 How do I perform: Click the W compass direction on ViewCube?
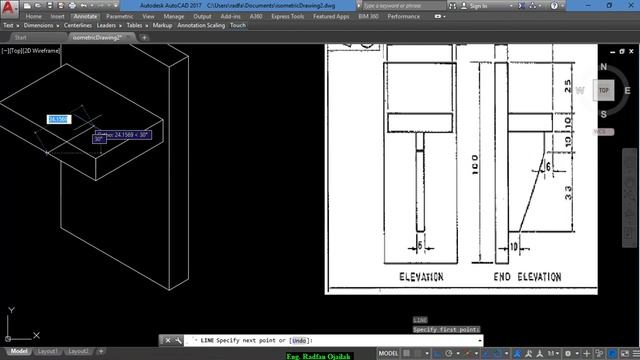580,90
